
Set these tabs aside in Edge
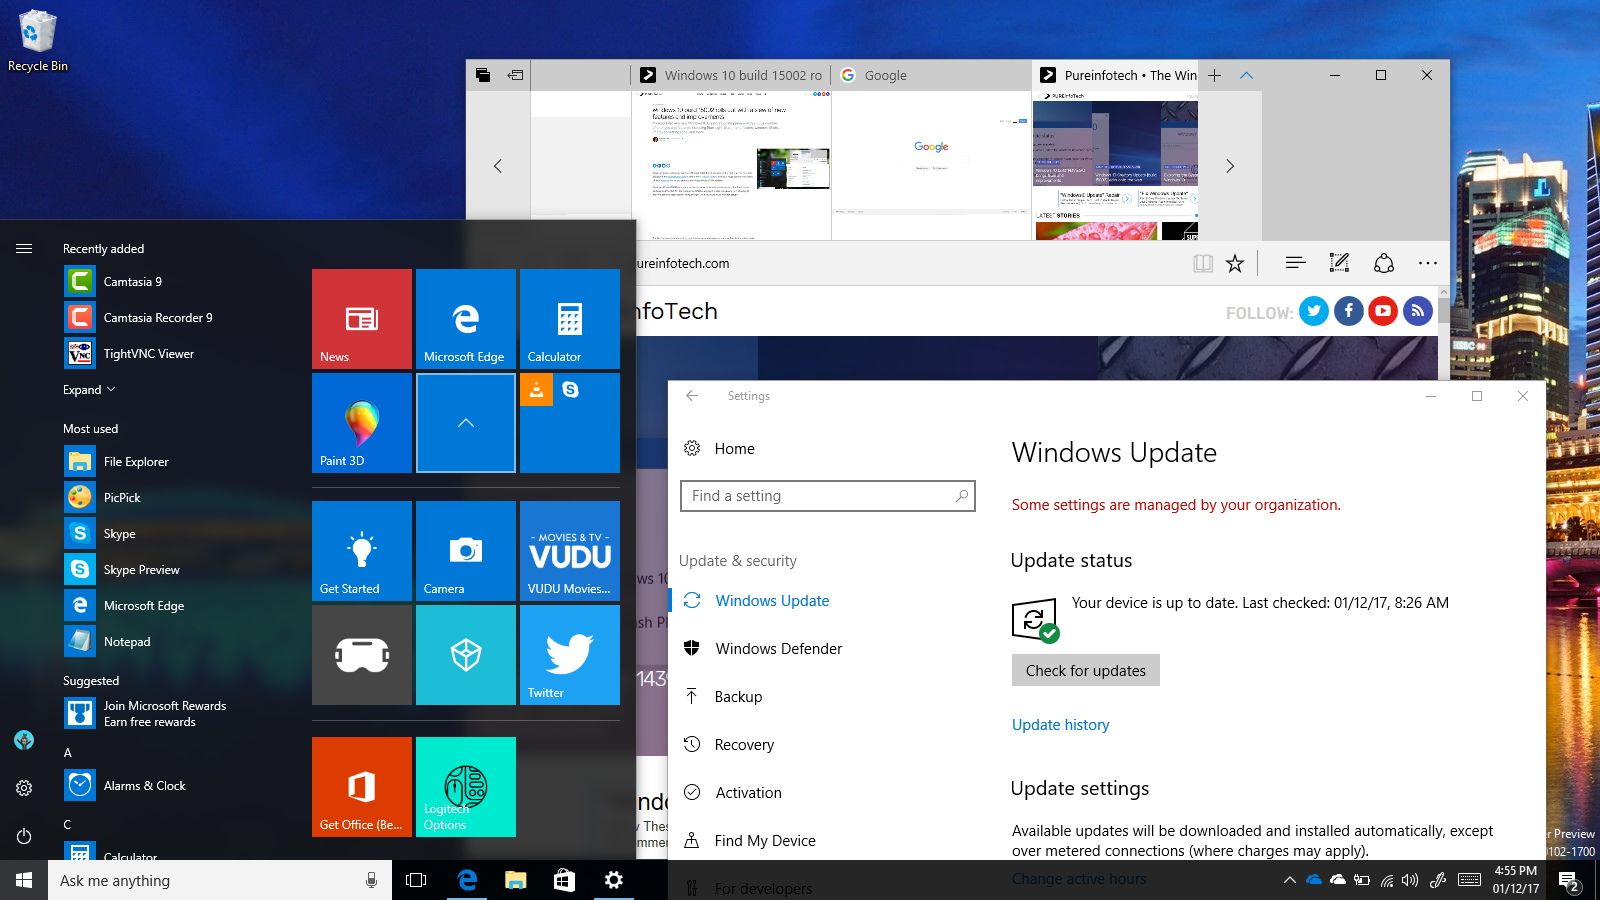(516, 75)
